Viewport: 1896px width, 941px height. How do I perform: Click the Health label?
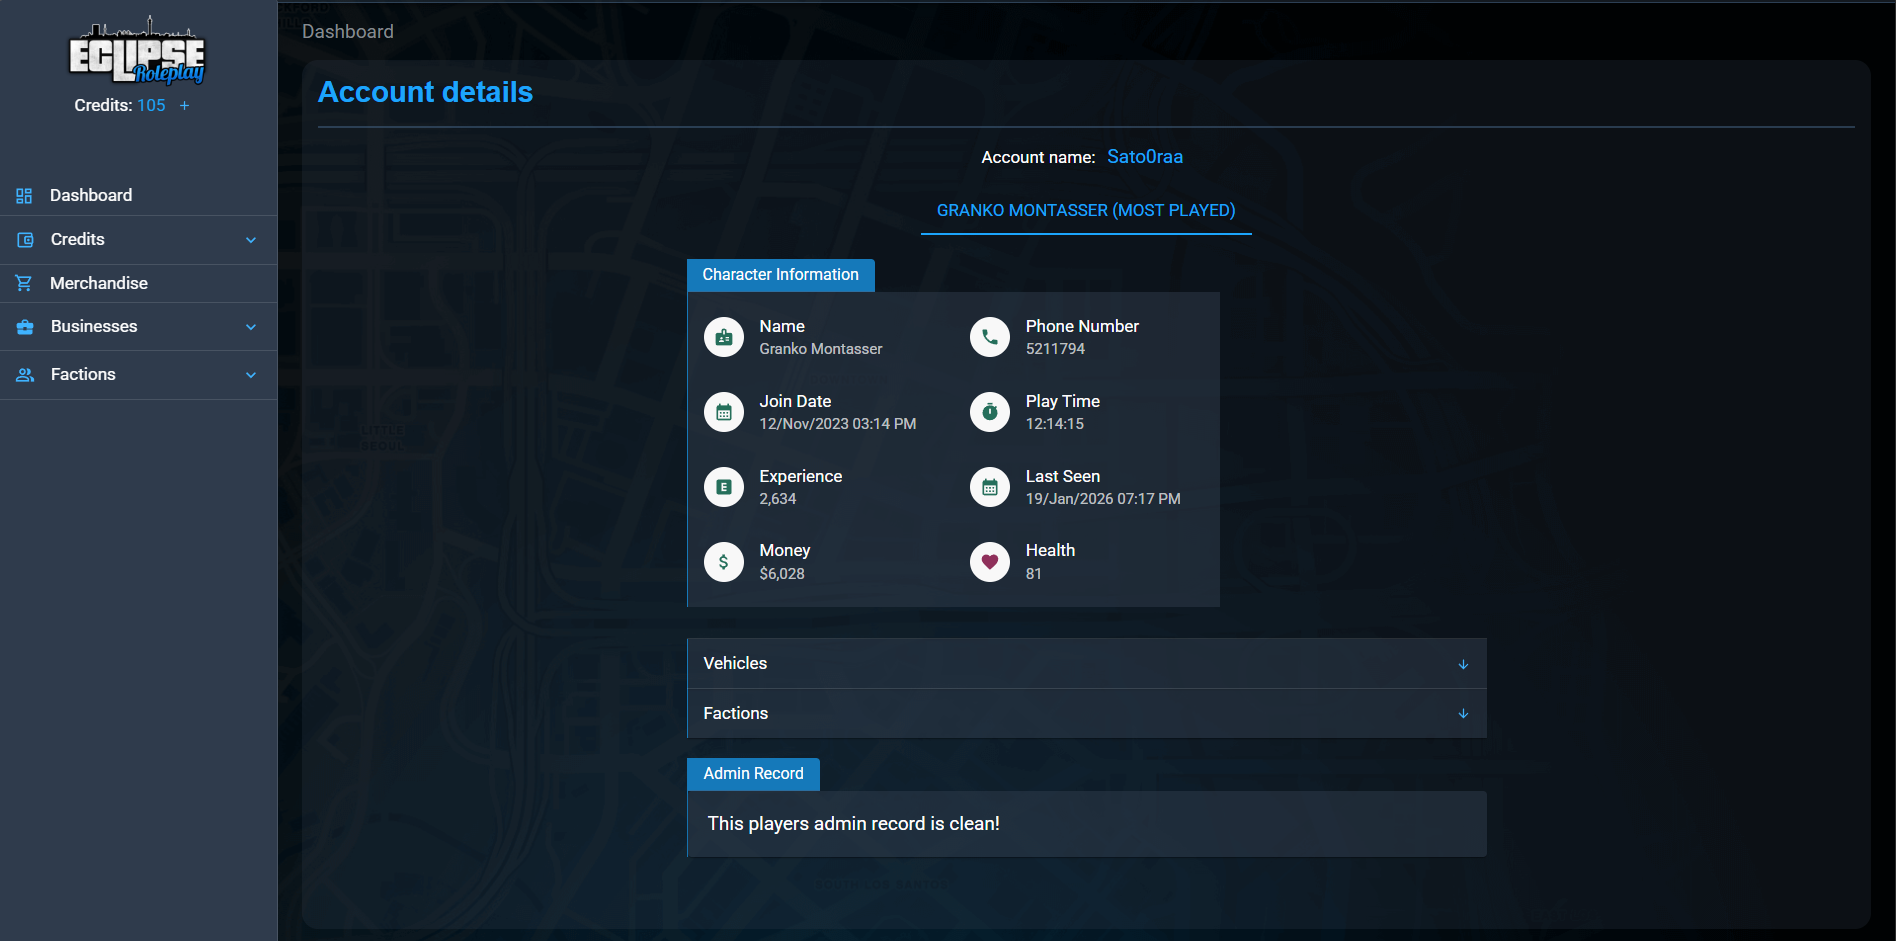[x=1050, y=550]
